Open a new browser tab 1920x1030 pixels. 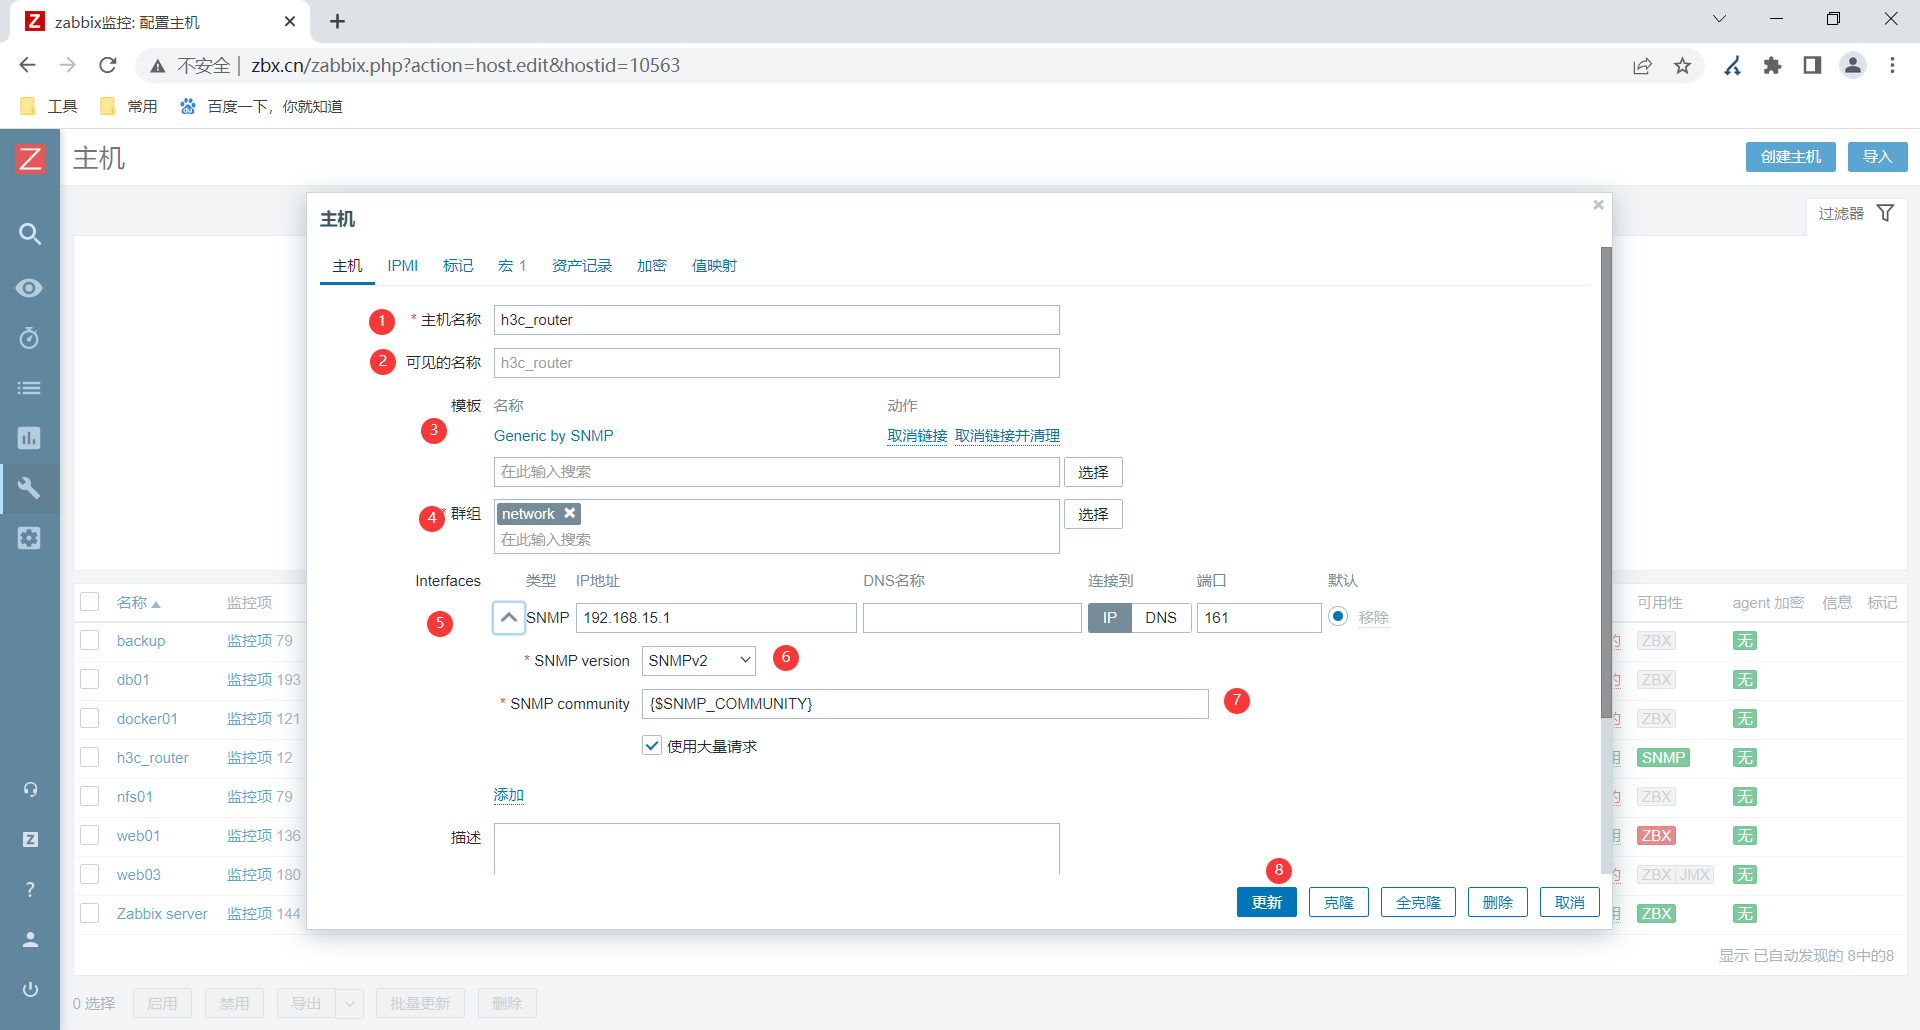[x=337, y=22]
